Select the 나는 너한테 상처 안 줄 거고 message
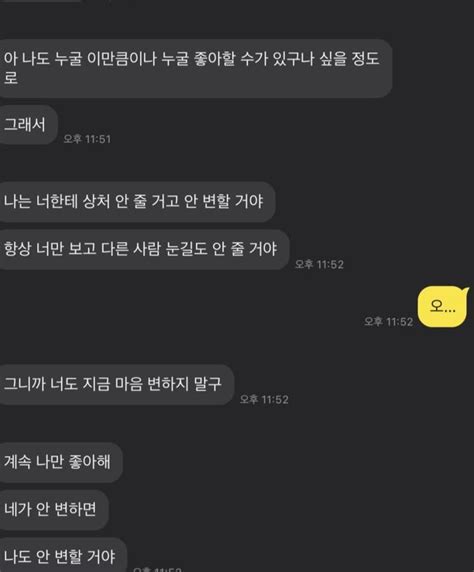Viewport: 474px width, 572px height. pos(137,201)
